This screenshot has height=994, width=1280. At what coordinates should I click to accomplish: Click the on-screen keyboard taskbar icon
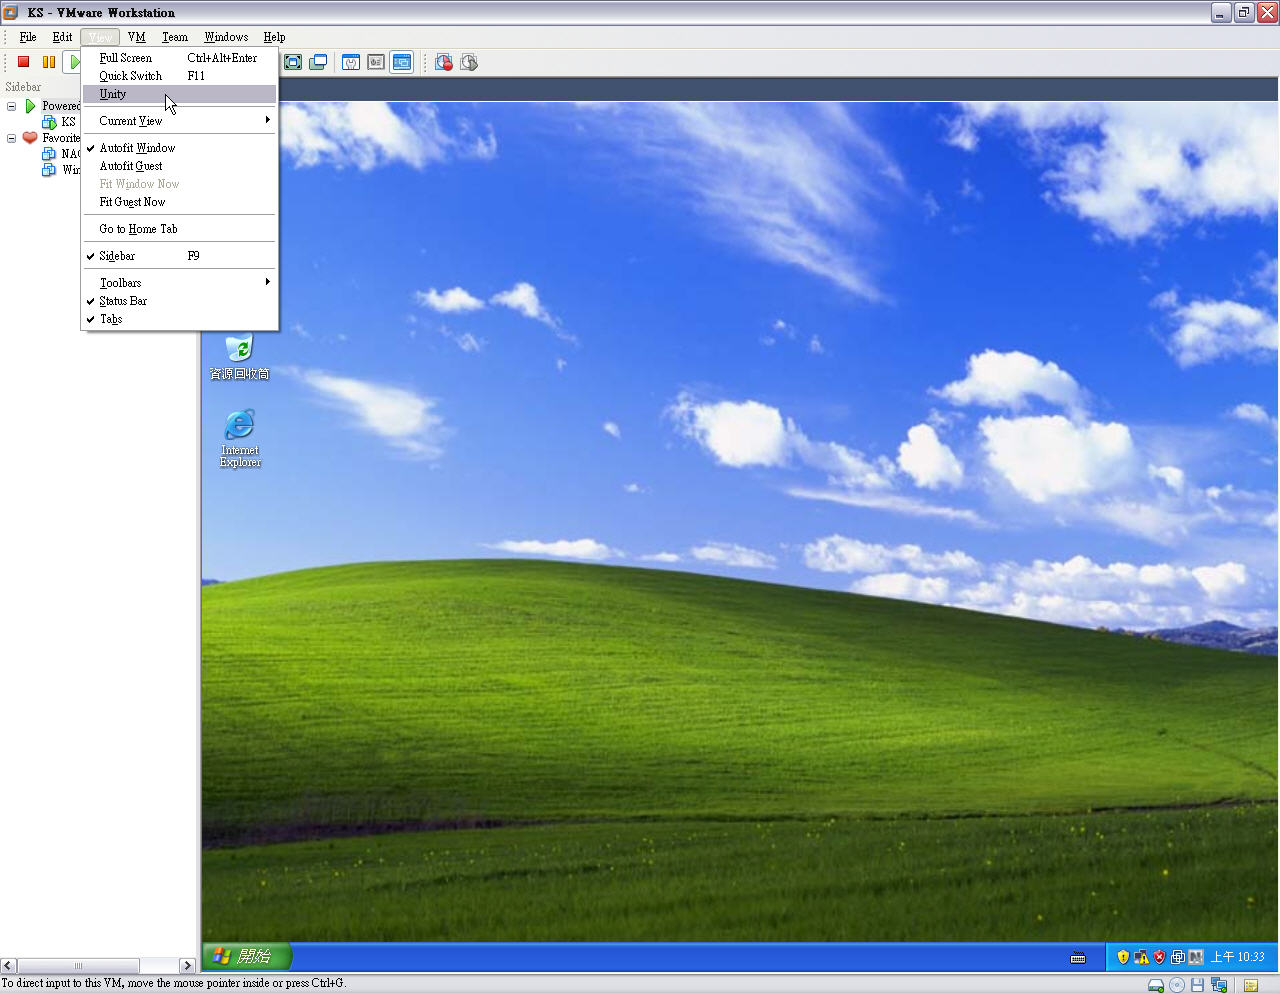pos(1078,957)
